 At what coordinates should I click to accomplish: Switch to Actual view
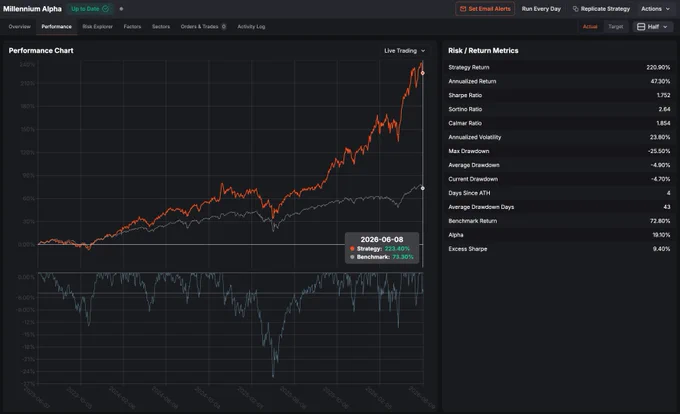tap(590, 26)
